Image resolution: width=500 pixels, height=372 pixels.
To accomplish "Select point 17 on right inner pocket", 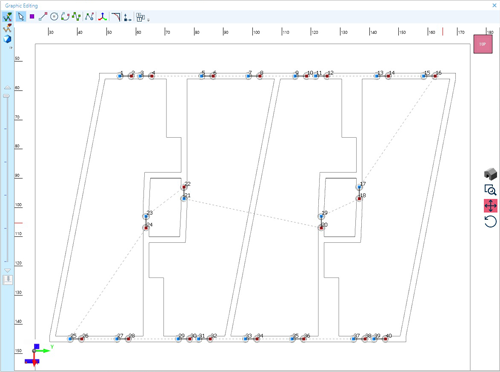I will pos(359,187).
